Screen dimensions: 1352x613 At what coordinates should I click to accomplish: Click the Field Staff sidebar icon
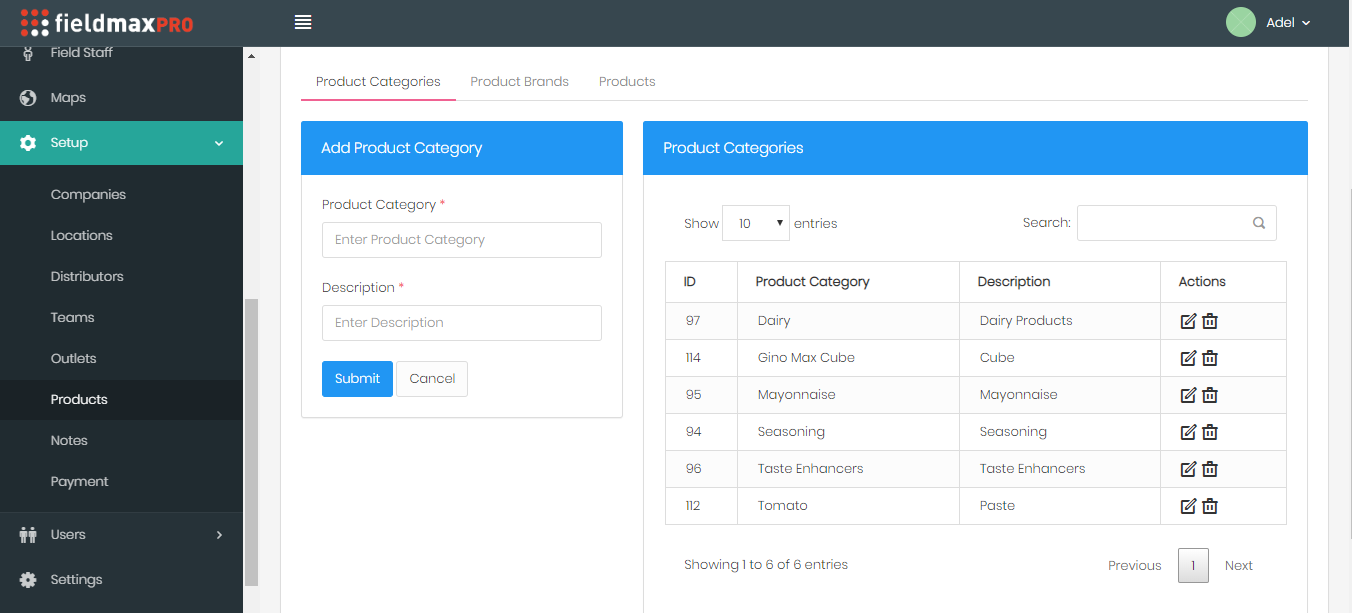(28, 52)
